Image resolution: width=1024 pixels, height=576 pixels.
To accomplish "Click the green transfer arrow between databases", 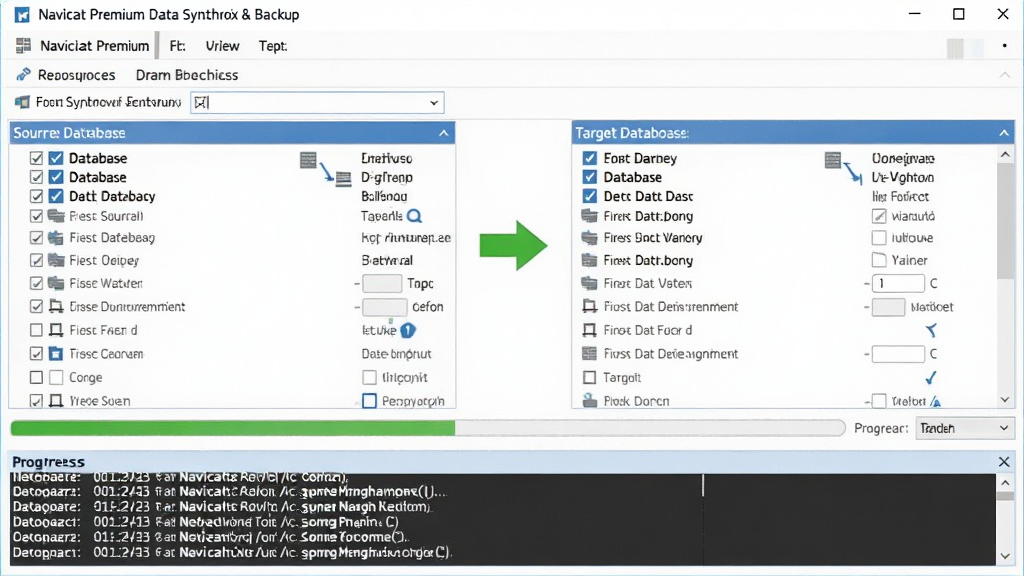I will pyautogui.click(x=513, y=246).
